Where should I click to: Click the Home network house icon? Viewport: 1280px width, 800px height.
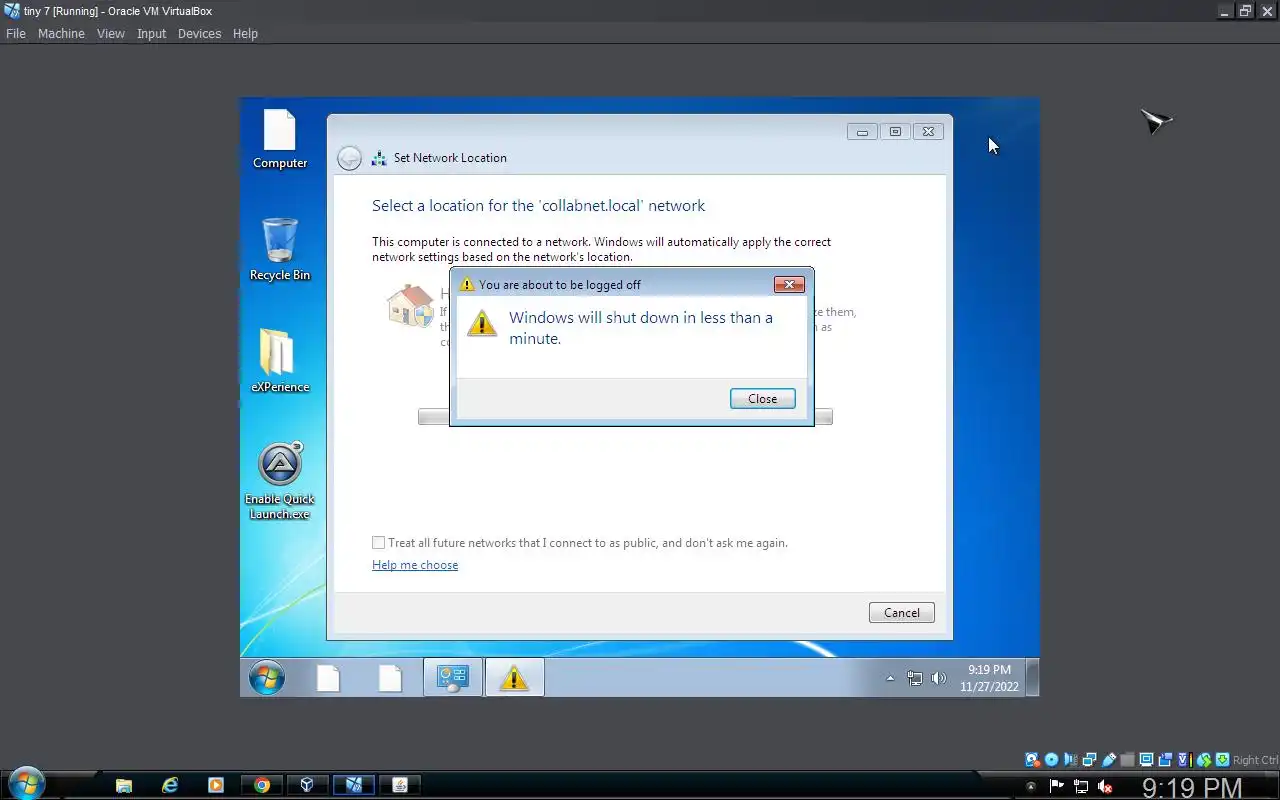click(x=410, y=306)
